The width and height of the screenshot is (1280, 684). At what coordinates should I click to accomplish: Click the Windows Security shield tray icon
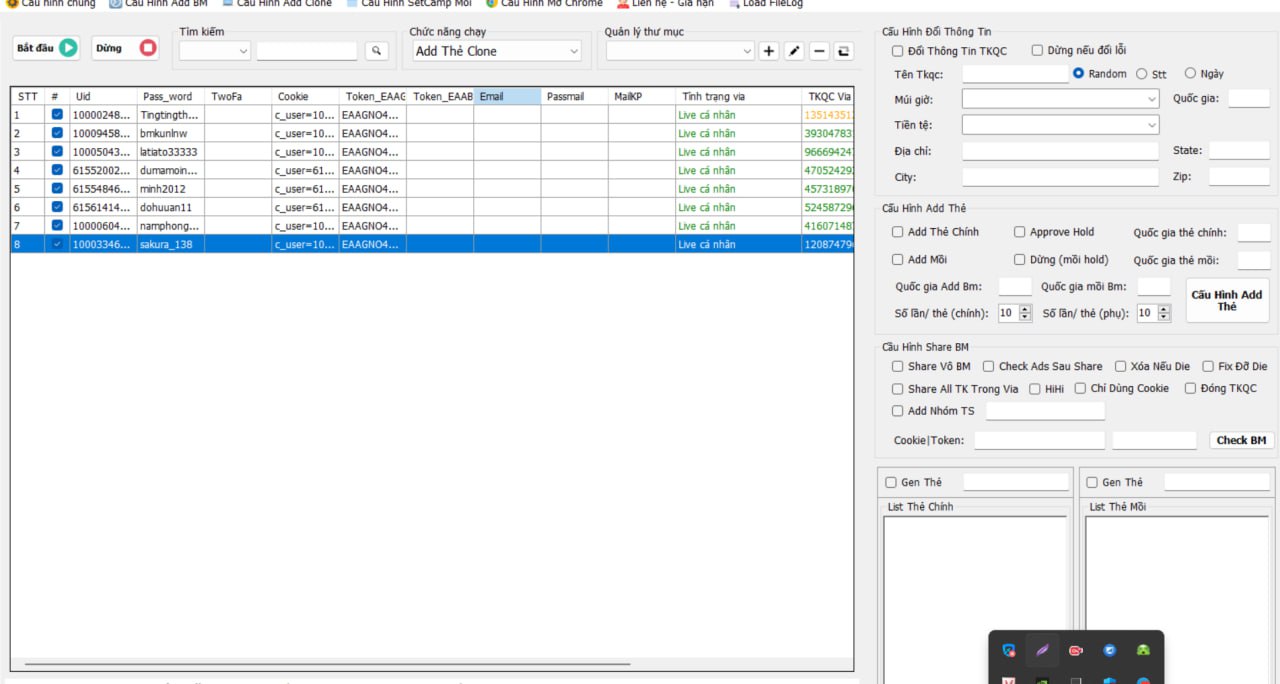1009,650
